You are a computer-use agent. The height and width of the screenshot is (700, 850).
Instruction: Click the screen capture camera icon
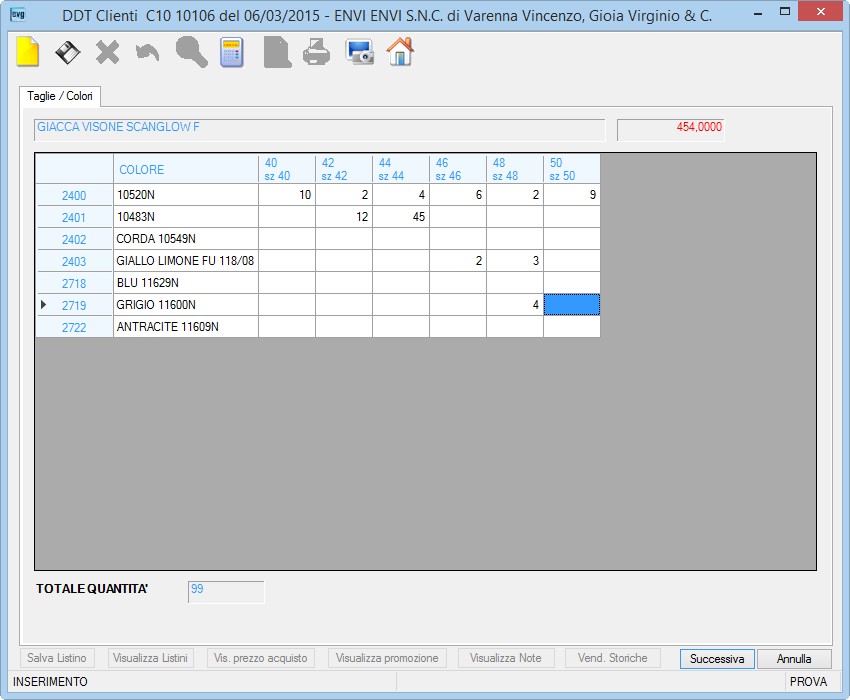[x=359, y=53]
